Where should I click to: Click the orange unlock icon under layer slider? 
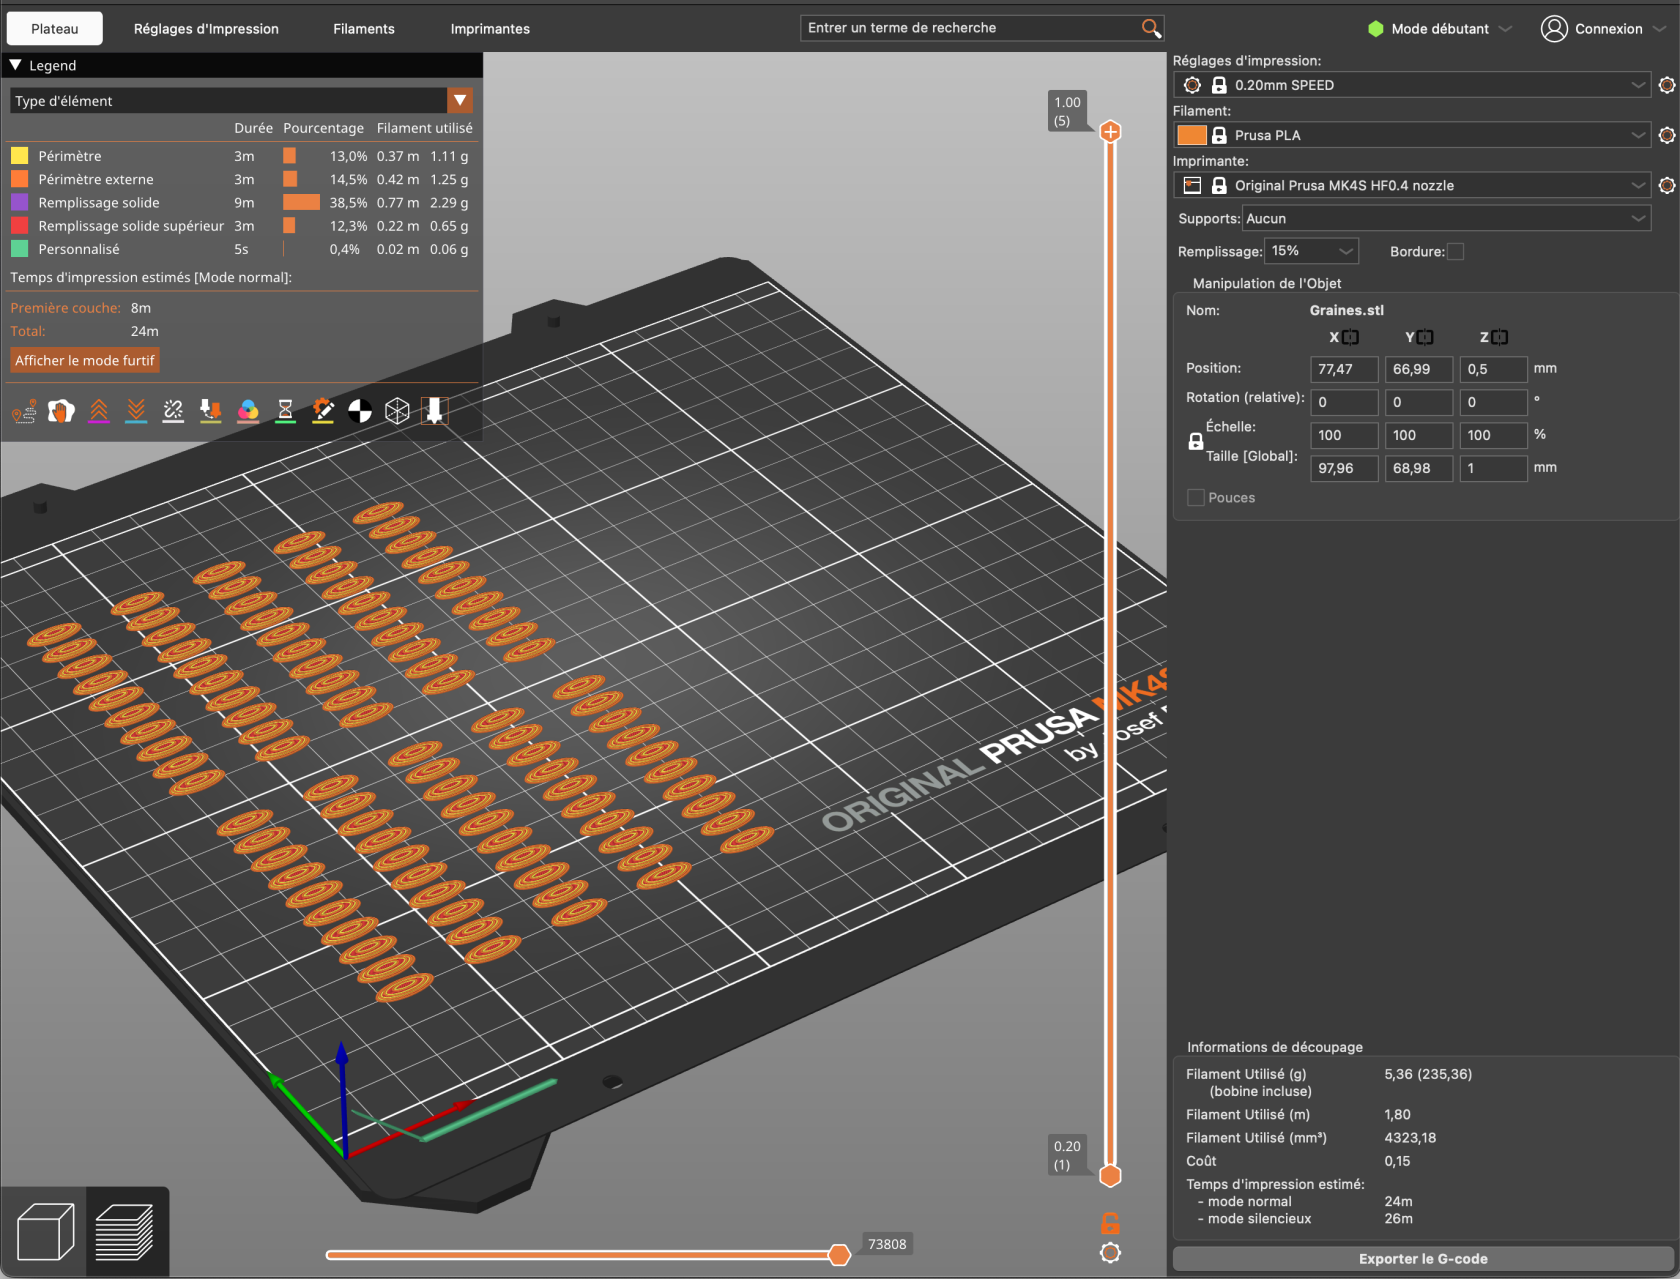coord(1110,1222)
